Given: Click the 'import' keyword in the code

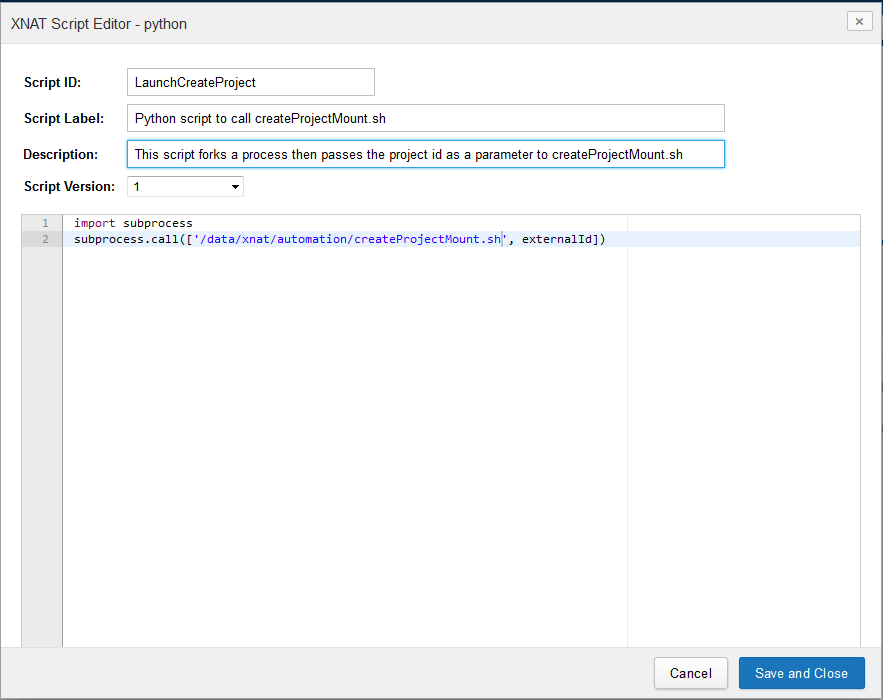Looking at the screenshot, I should click(x=94, y=223).
